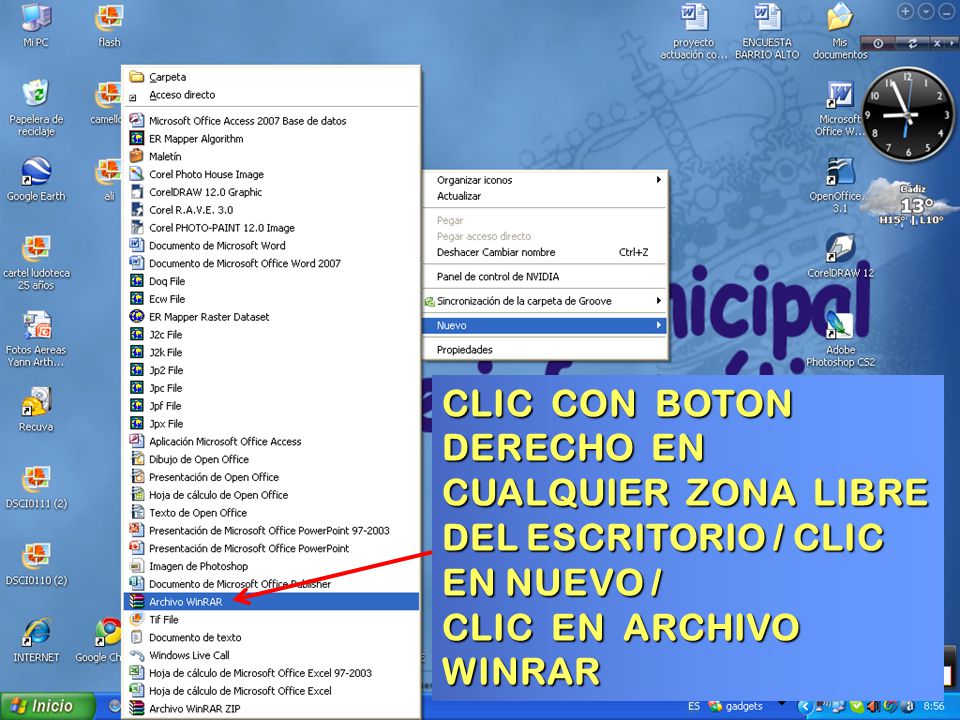Choose Documento de Microsoft Office Word 2007

(x=271, y=263)
